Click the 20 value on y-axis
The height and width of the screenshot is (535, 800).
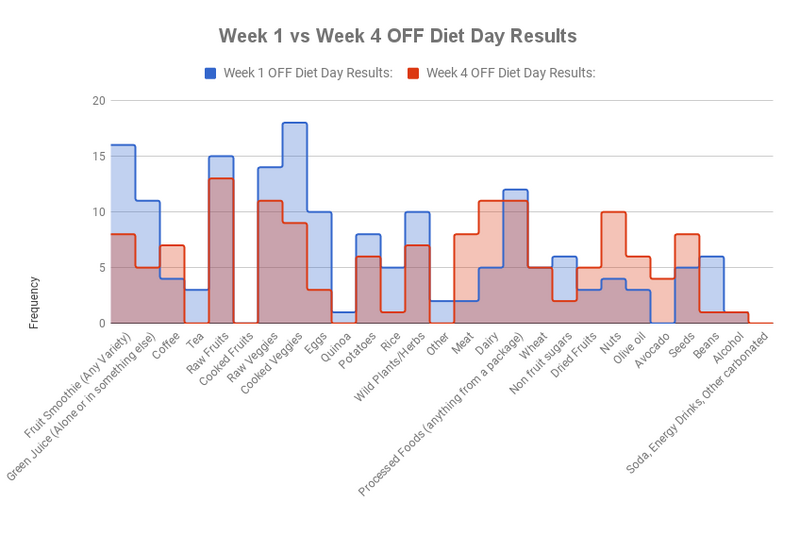(98, 101)
